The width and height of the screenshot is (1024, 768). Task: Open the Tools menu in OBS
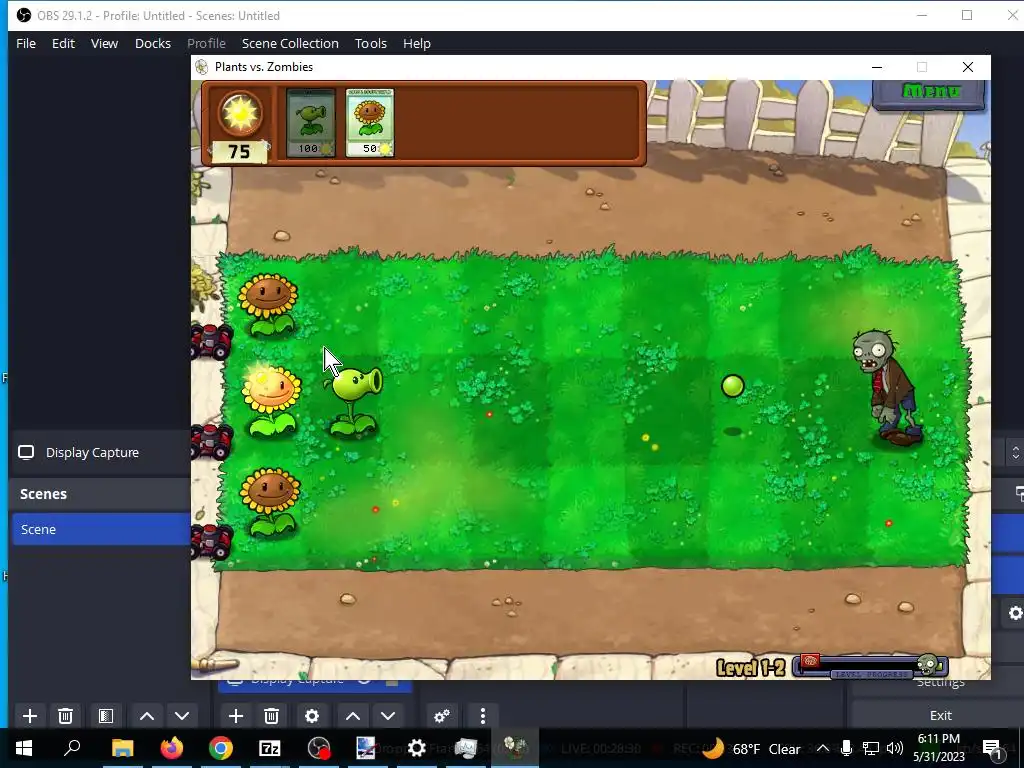[371, 43]
